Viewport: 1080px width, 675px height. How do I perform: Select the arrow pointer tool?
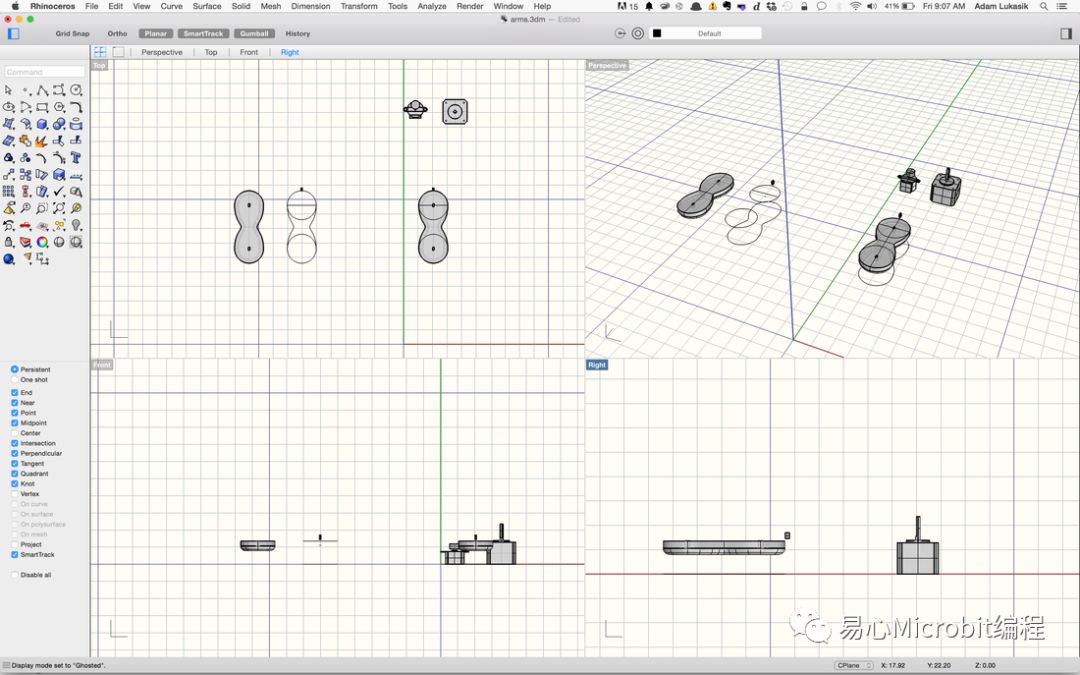[9, 90]
